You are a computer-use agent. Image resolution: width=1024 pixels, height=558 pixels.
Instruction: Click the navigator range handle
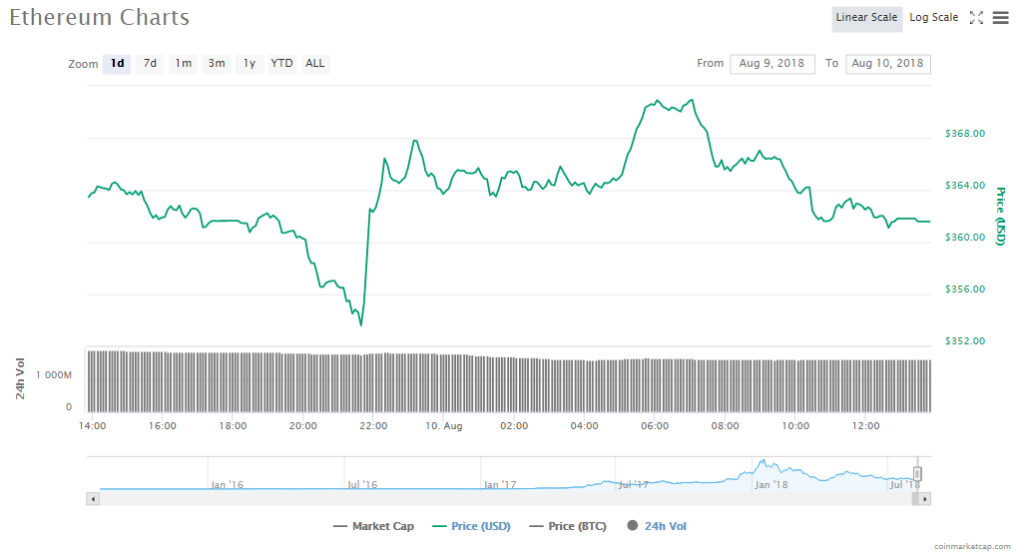pyautogui.click(x=917, y=474)
